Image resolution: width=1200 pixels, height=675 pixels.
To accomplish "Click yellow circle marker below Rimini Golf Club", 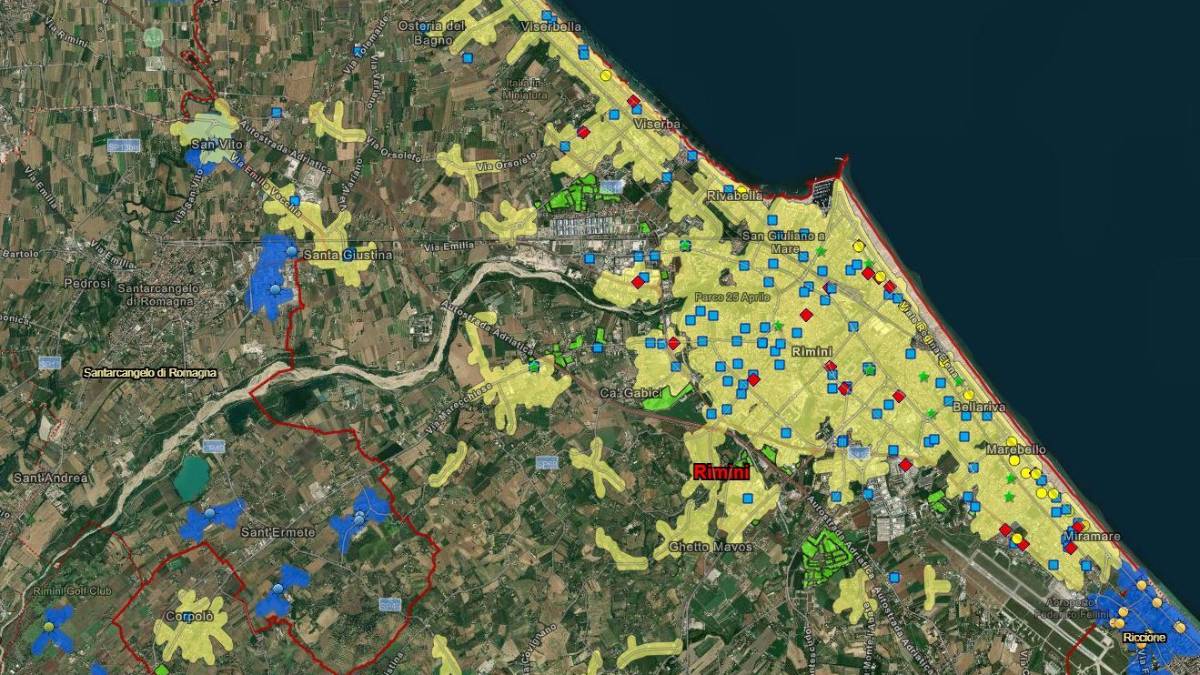I will coord(47,626).
